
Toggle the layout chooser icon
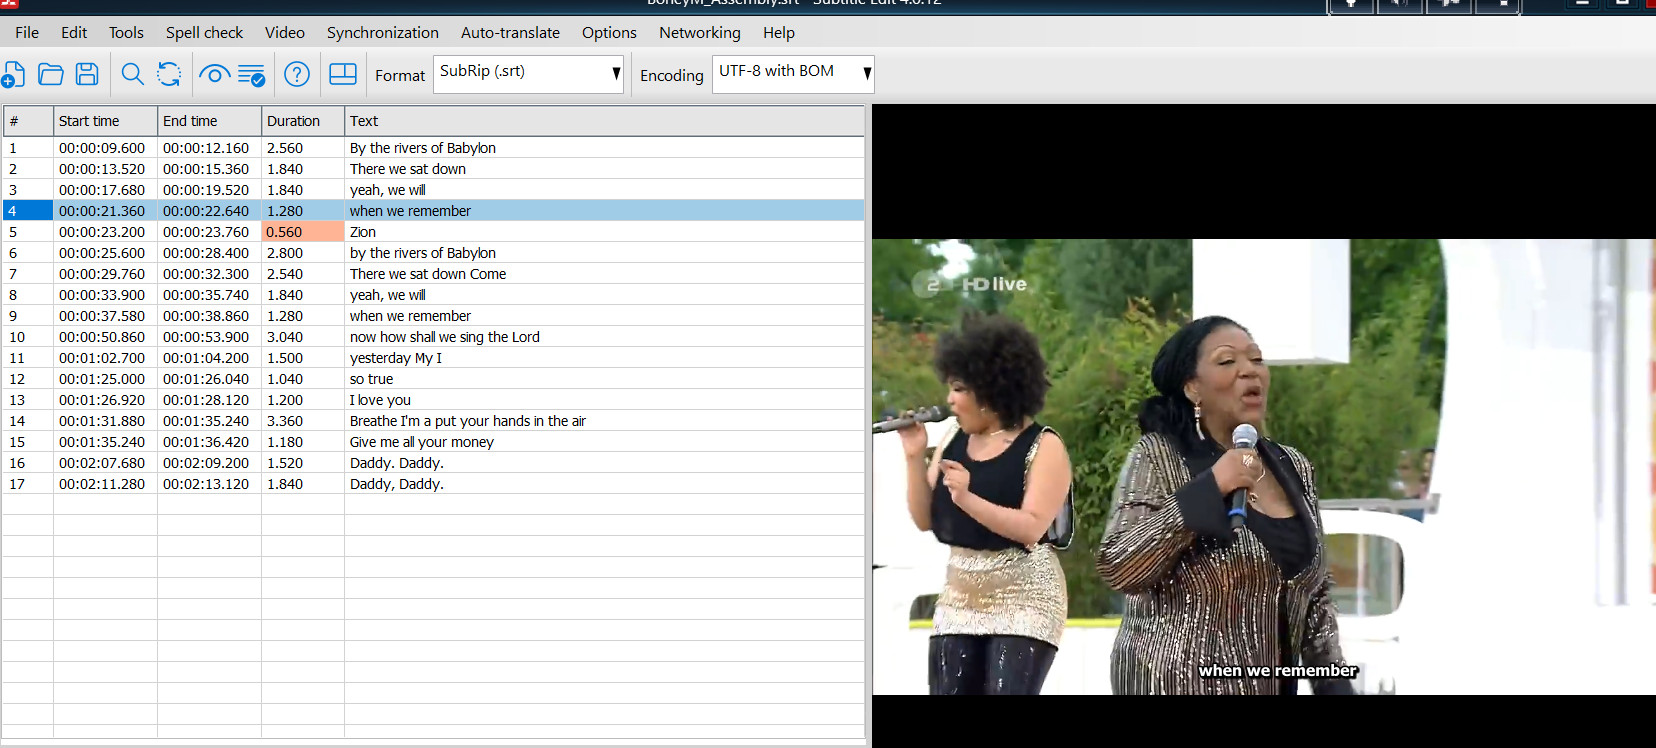coord(343,74)
